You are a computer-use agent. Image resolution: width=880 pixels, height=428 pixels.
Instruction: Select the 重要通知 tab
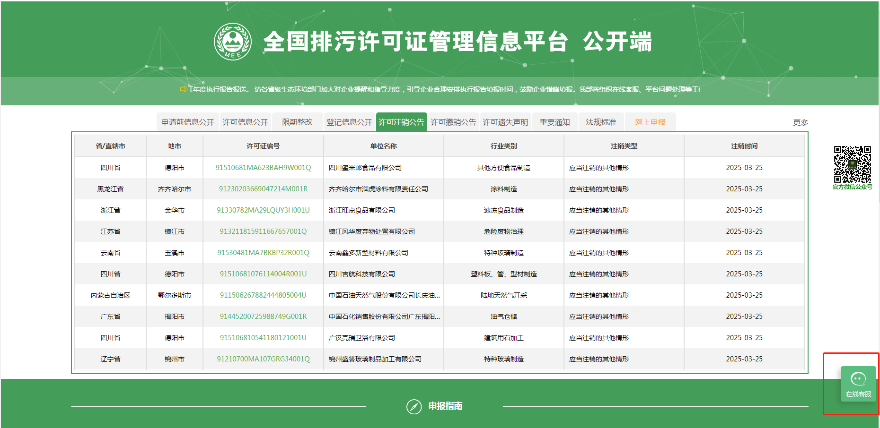coord(554,122)
